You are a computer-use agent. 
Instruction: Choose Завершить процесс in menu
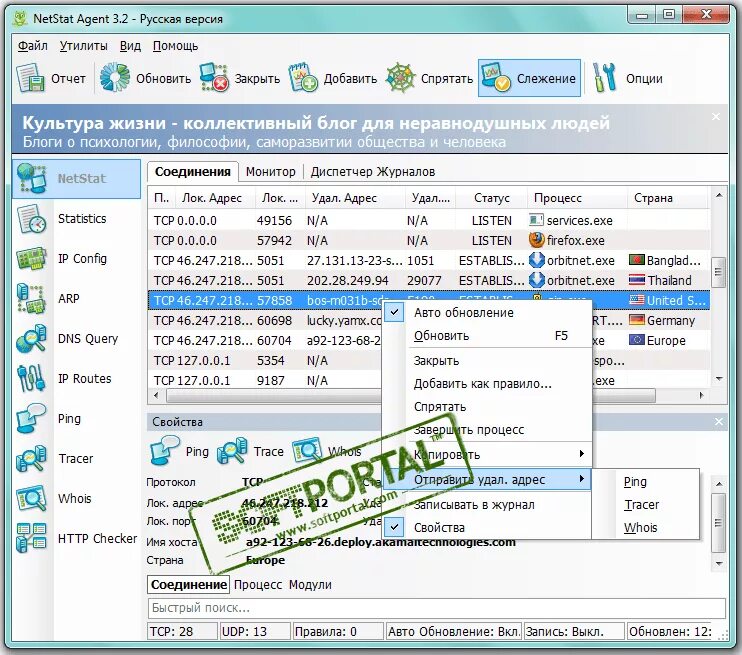click(x=487, y=430)
